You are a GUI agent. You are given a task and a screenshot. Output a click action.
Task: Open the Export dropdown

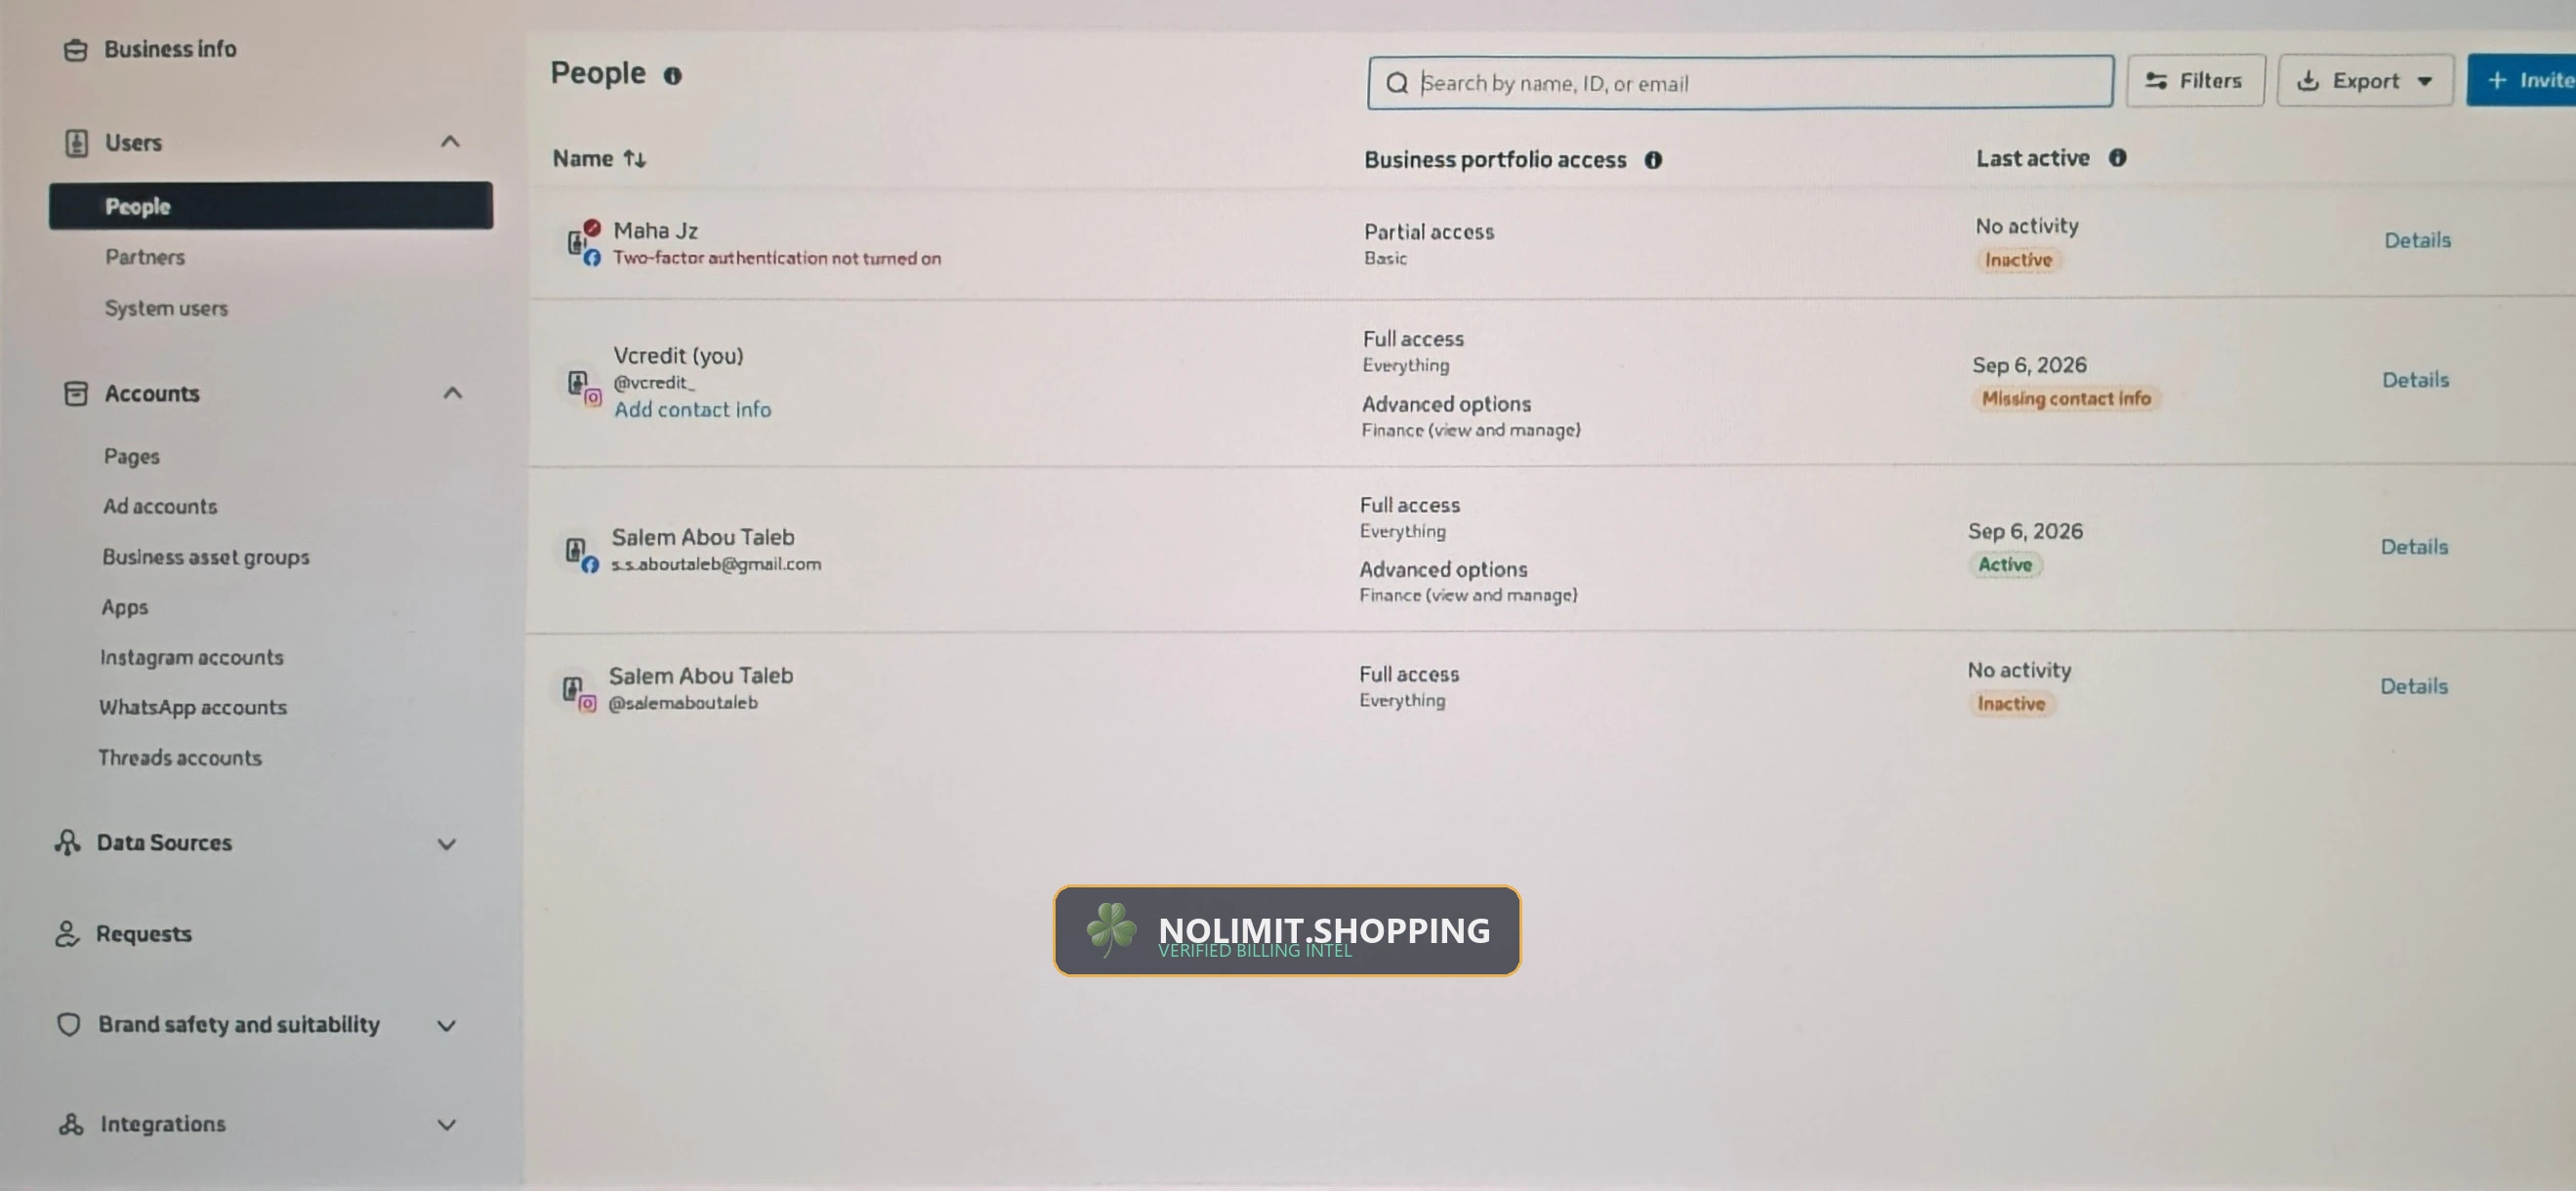tap(2365, 81)
